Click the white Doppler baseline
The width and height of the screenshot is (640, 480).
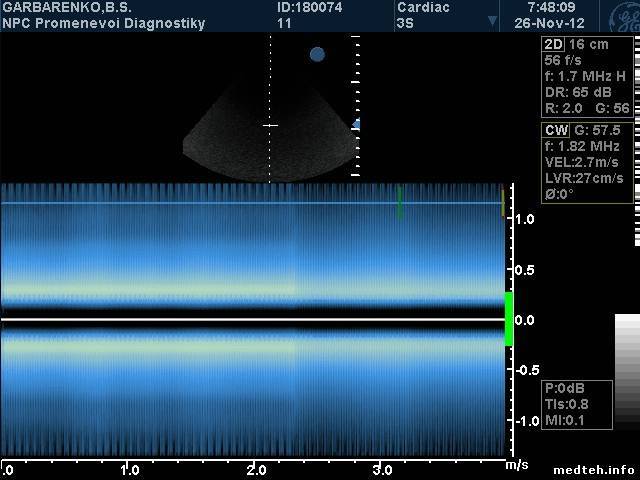[x=250, y=320]
